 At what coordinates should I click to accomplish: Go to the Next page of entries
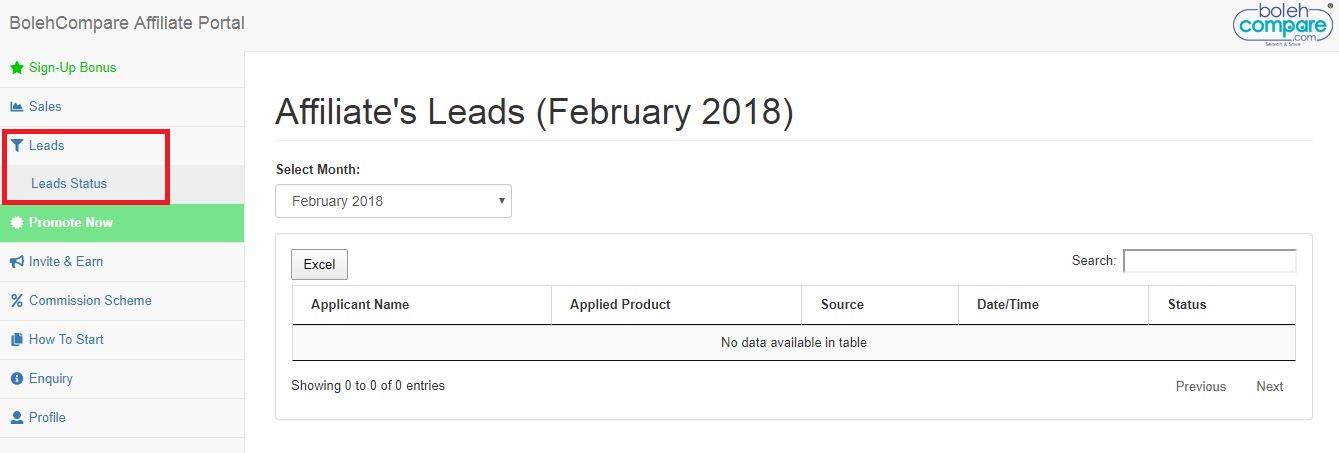(1269, 386)
